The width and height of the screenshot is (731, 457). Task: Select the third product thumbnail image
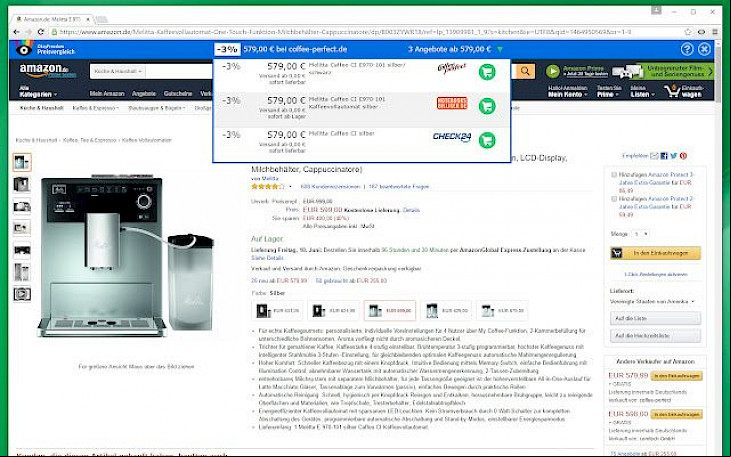[x=22, y=206]
